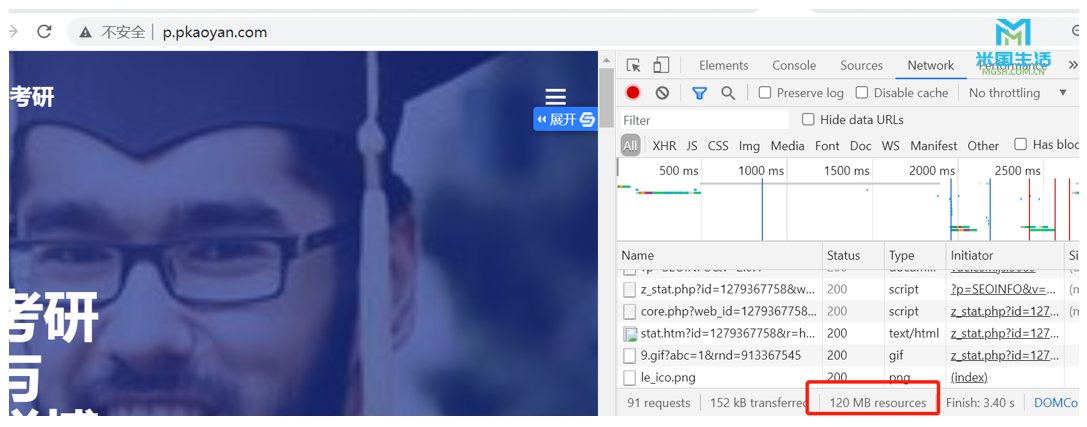Filter requests by Img
Image resolution: width=1087 pixels, height=427 pixels.
coord(749,146)
